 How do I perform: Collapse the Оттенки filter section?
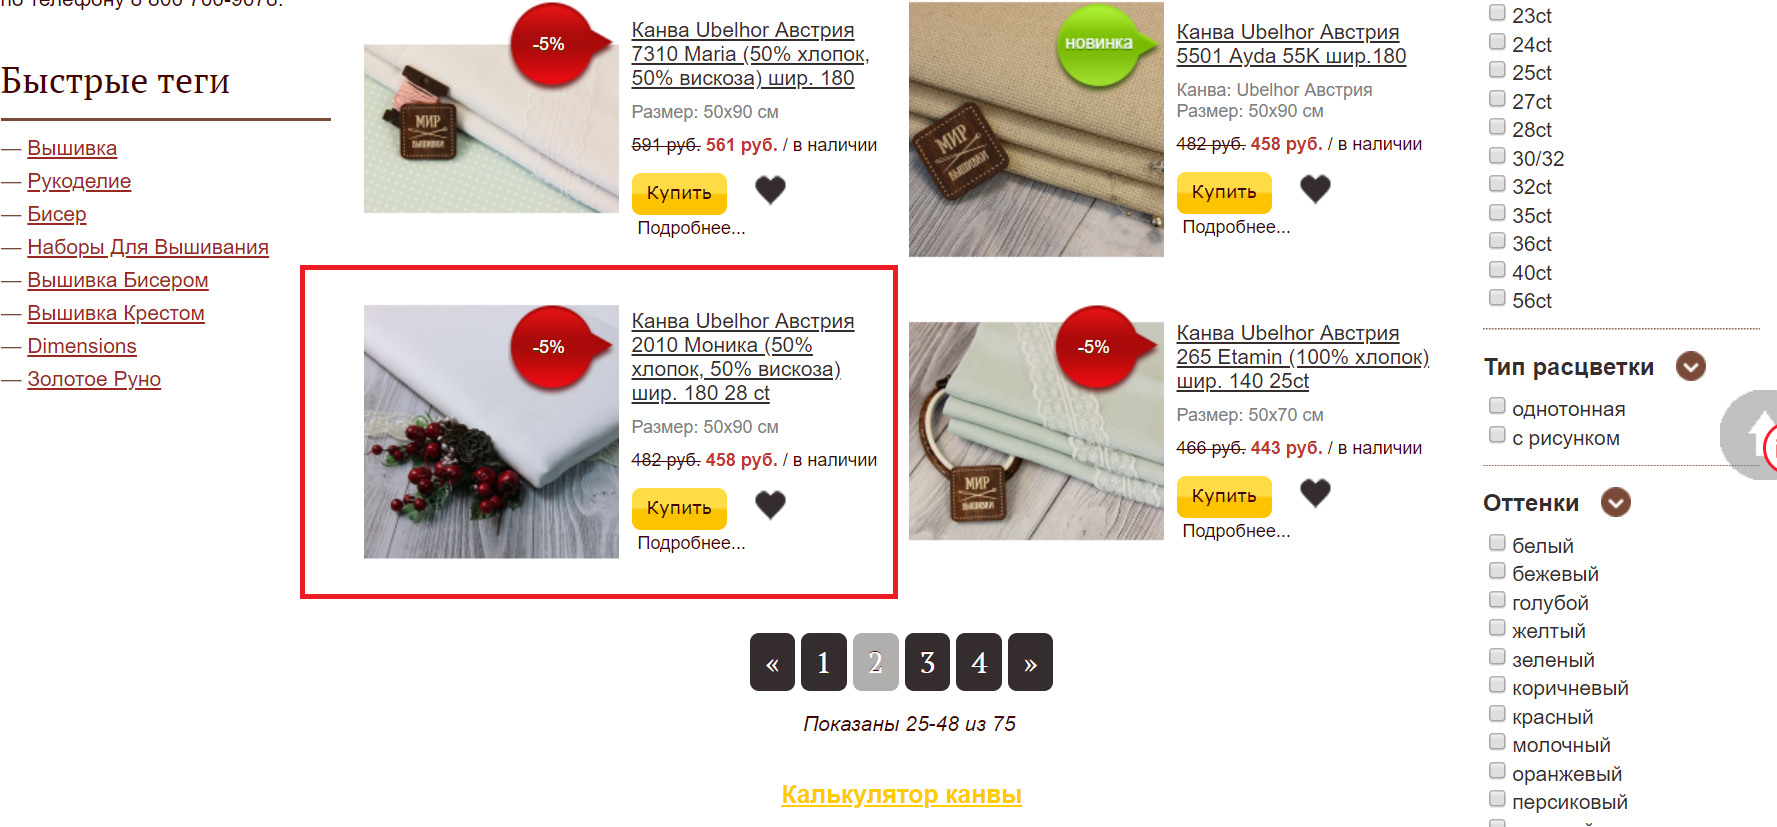(x=1616, y=502)
